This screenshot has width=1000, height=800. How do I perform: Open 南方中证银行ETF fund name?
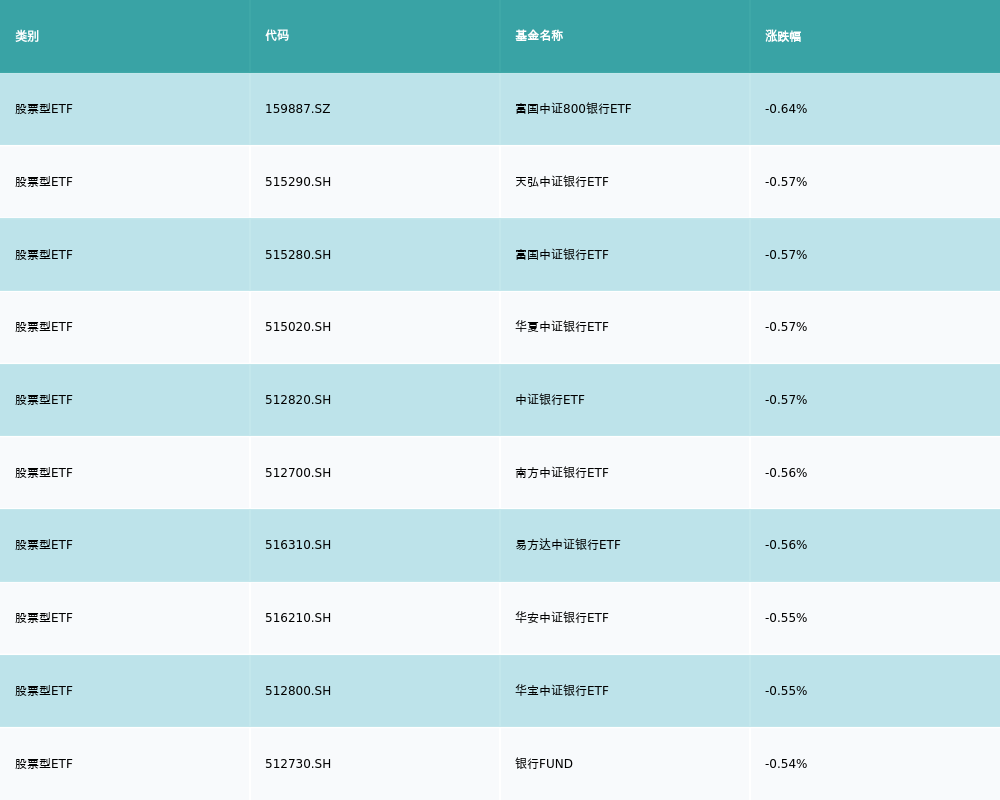(x=561, y=473)
